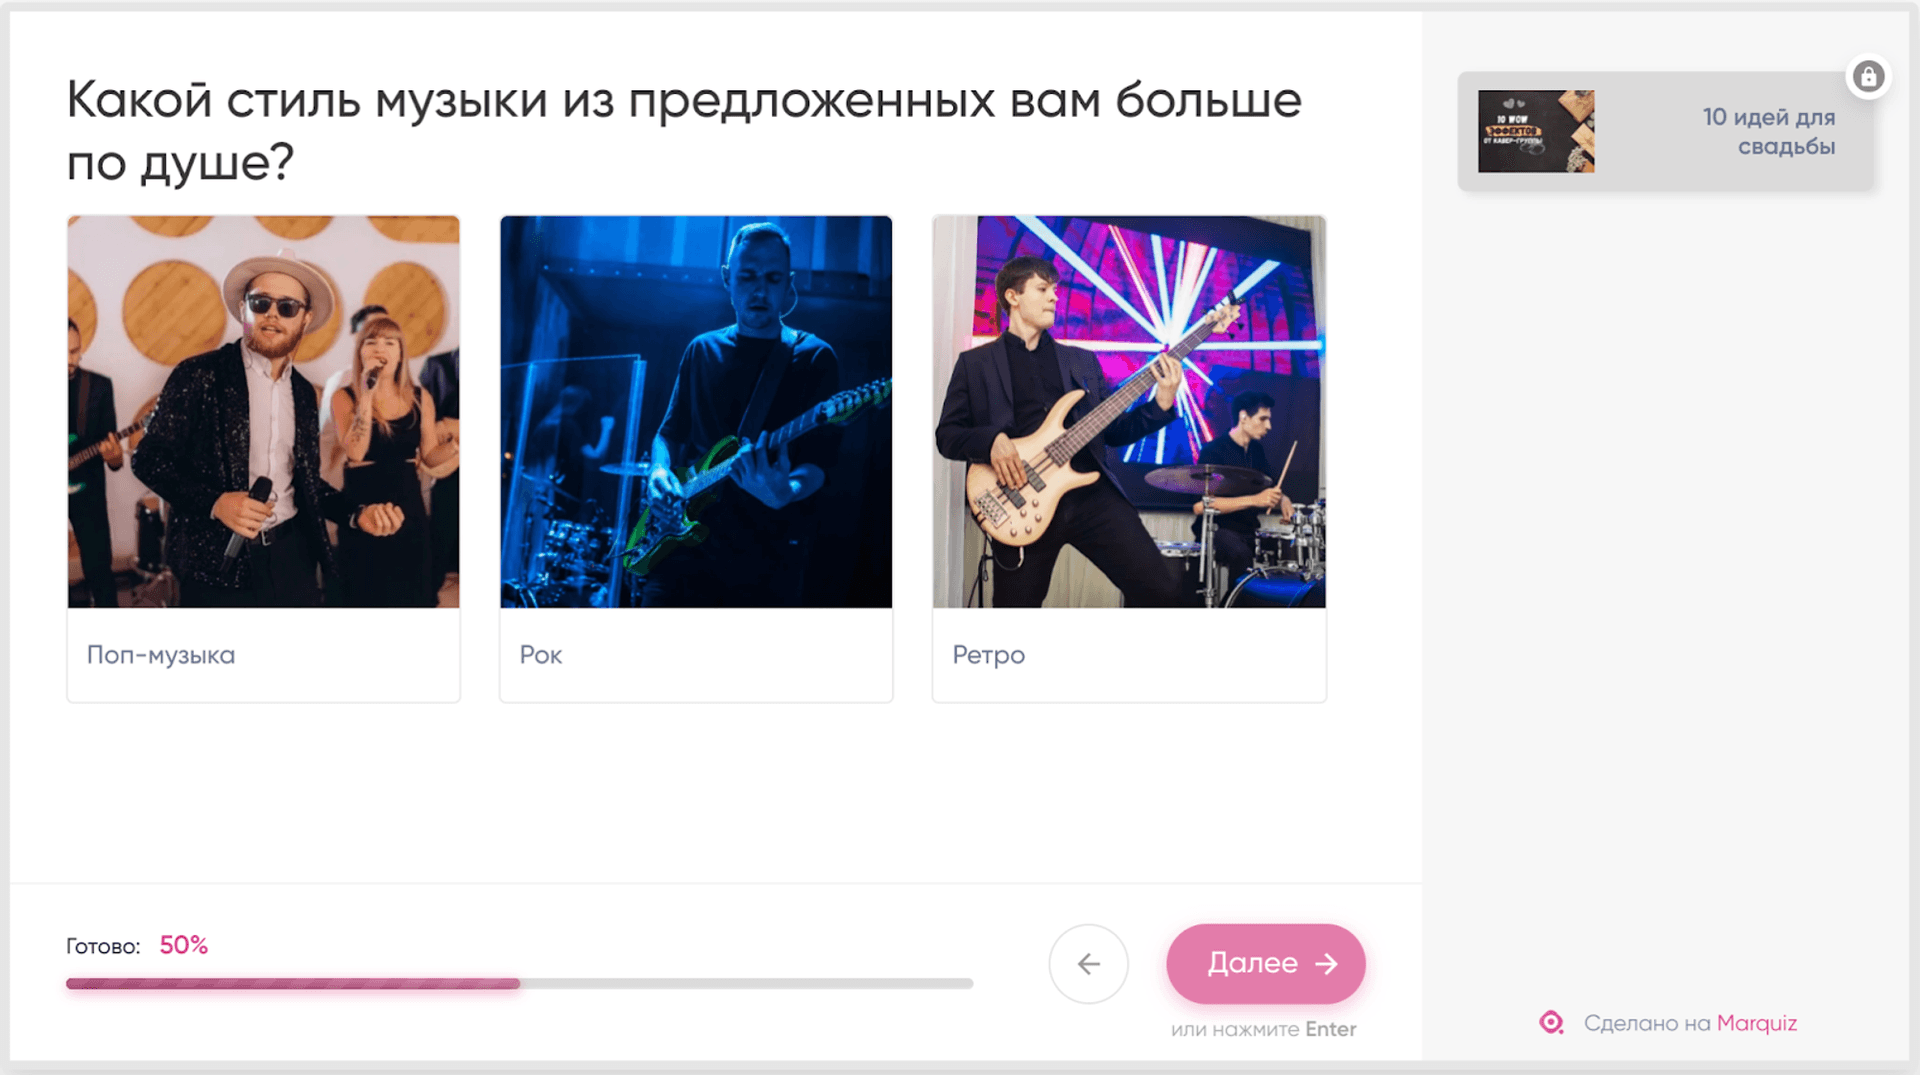Choose the bass player and drummer photo
The height and width of the screenshot is (1075, 1920).
pyautogui.click(x=1129, y=411)
